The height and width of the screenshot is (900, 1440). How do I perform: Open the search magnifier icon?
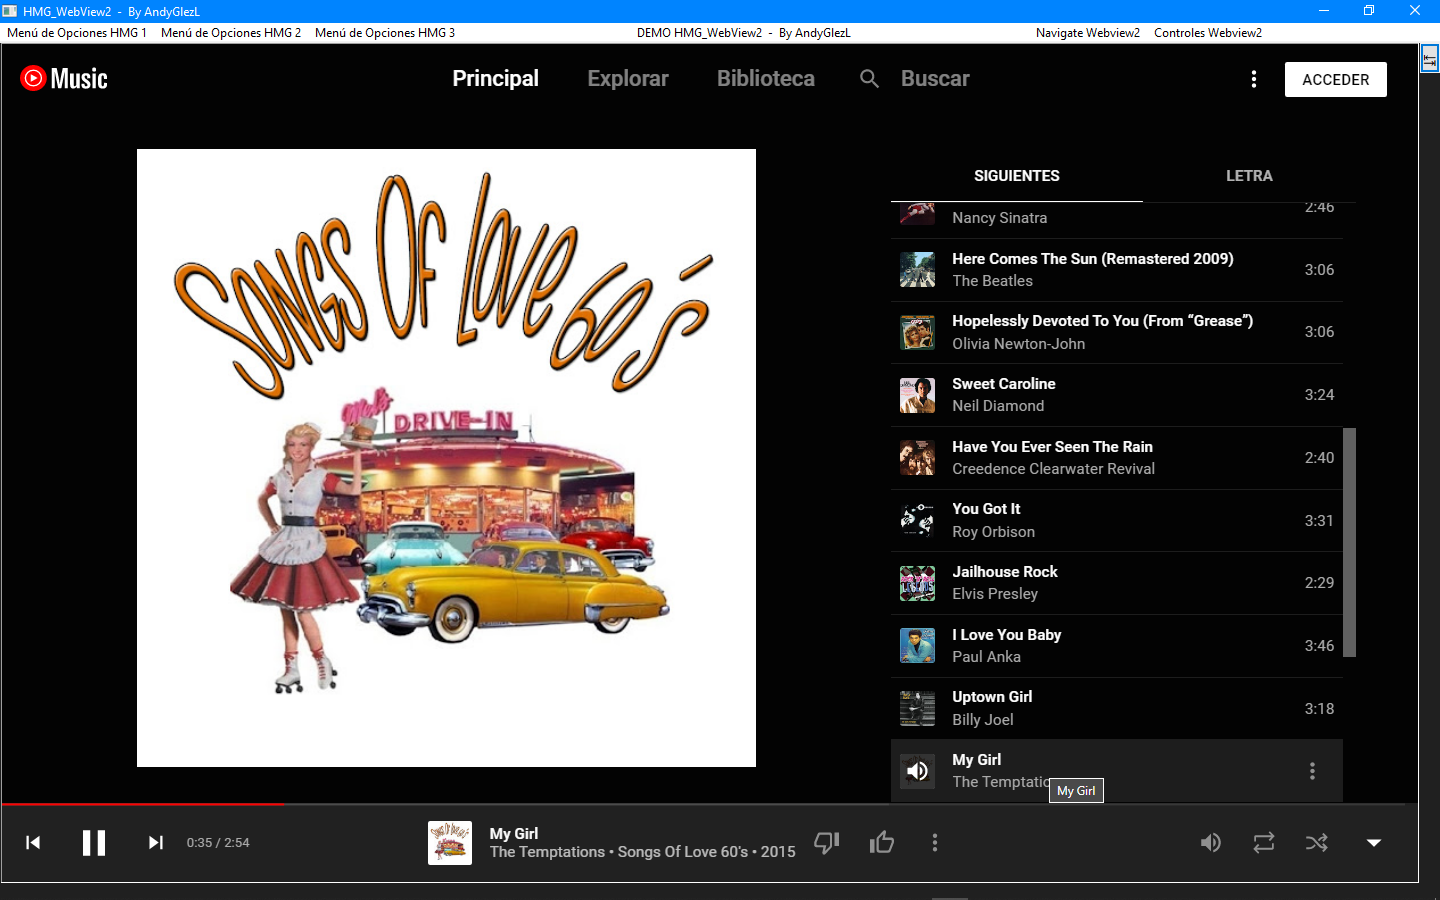coord(869,79)
